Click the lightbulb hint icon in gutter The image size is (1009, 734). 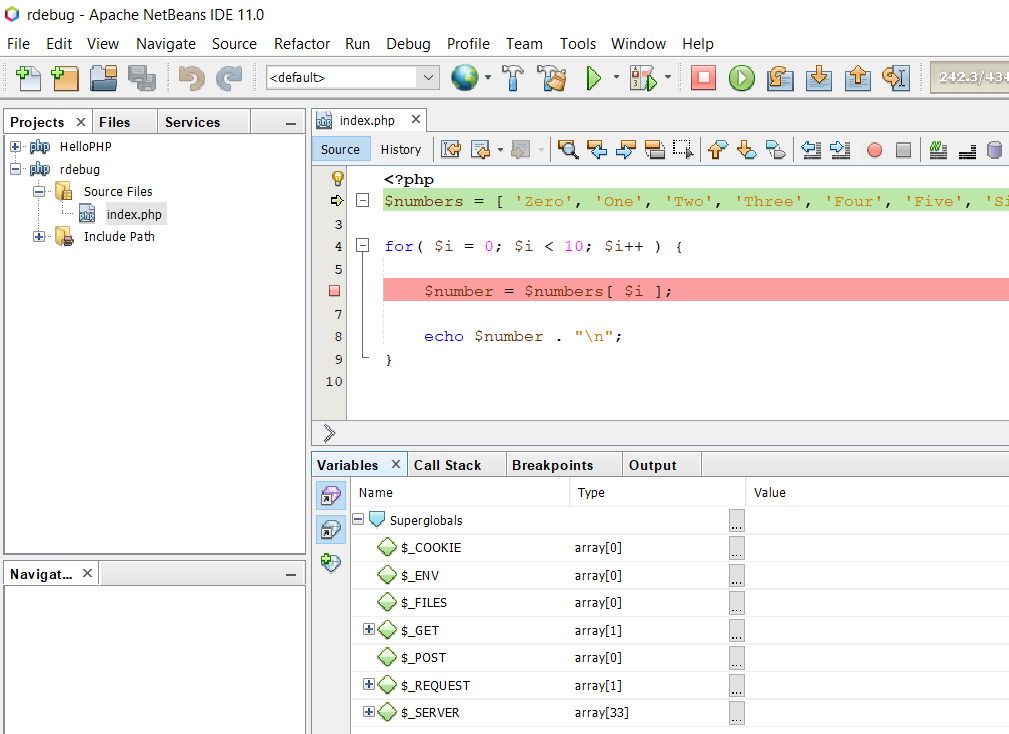(x=337, y=178)
